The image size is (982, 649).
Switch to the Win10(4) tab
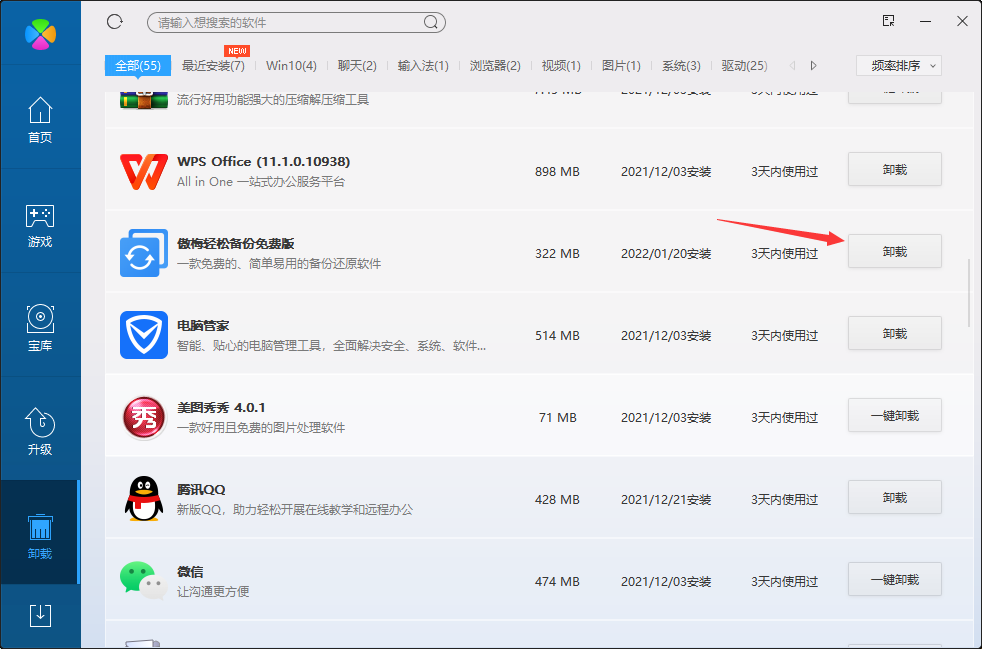291,66
